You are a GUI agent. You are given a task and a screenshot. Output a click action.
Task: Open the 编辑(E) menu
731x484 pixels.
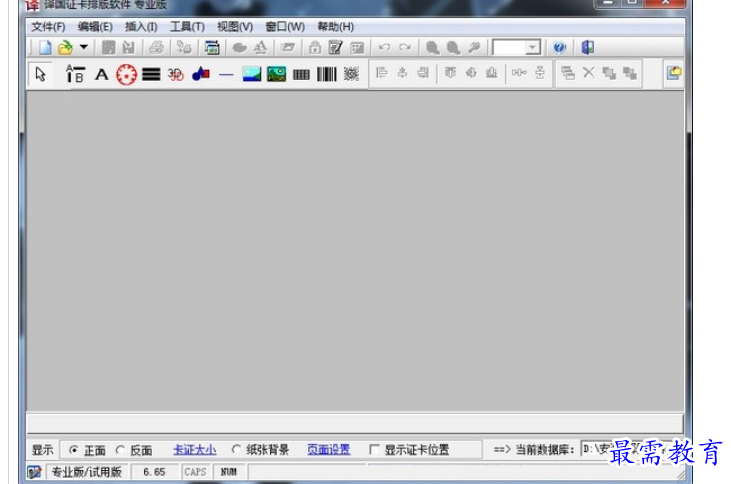pyautogui.click(x=95, y=27)
